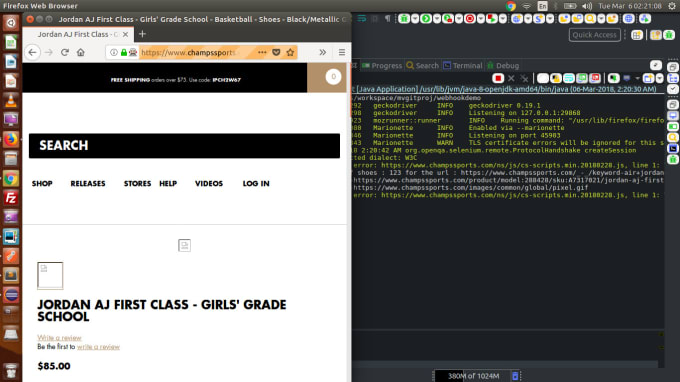Toggle editor Word Wrap in Eclipse main toolbar

click(x=362, y=19)
